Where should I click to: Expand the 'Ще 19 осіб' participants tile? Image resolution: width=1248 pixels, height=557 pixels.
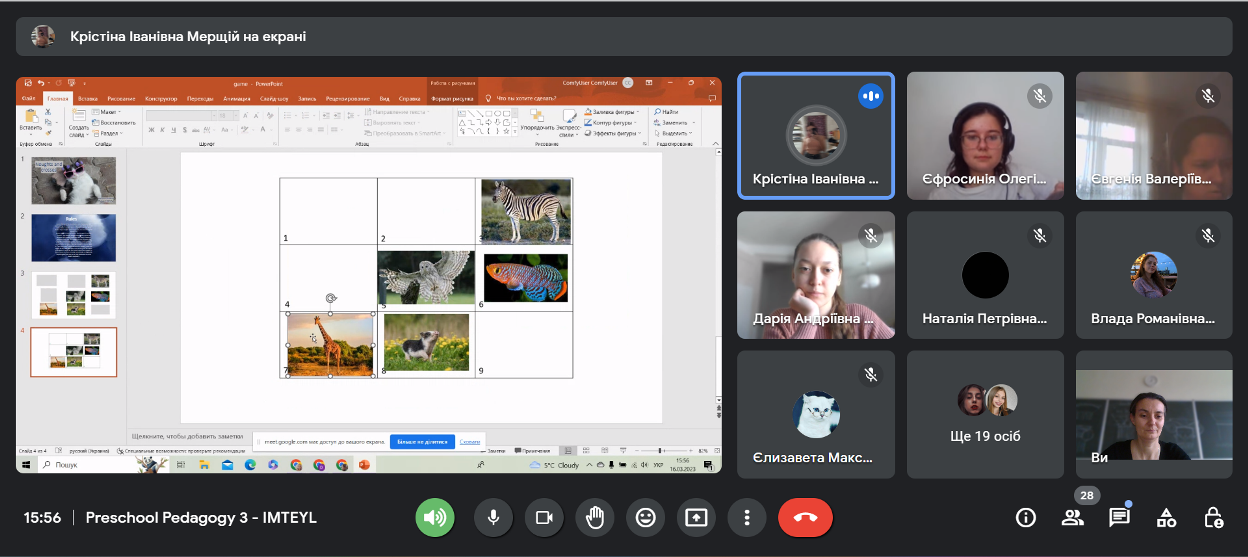[987, 414]
